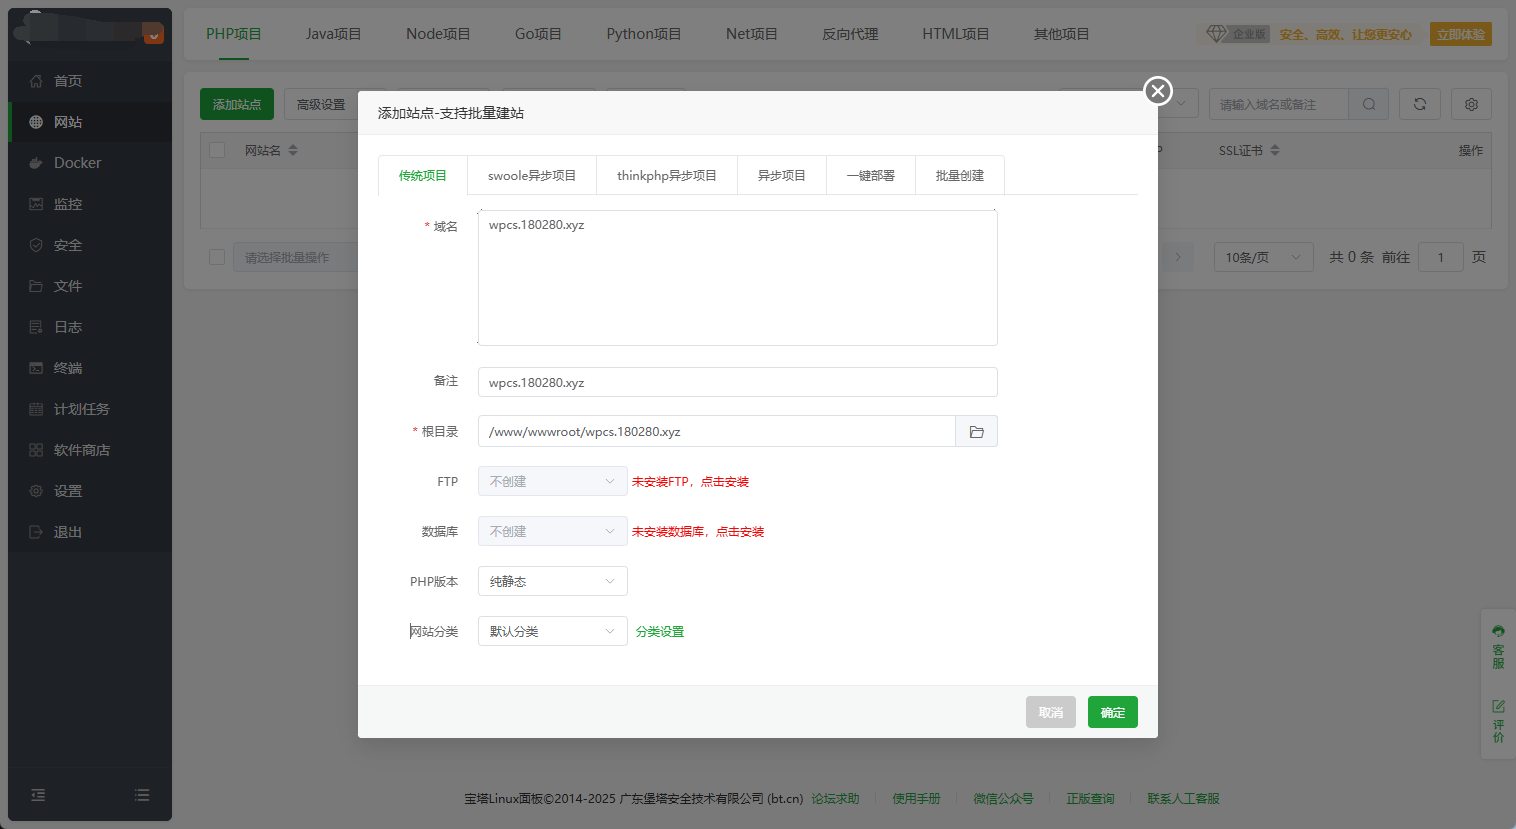Select the 批量创建 tab
The width and height of the screenshot is (1516, 829).
pyautogui.click(x=959, y=176)
